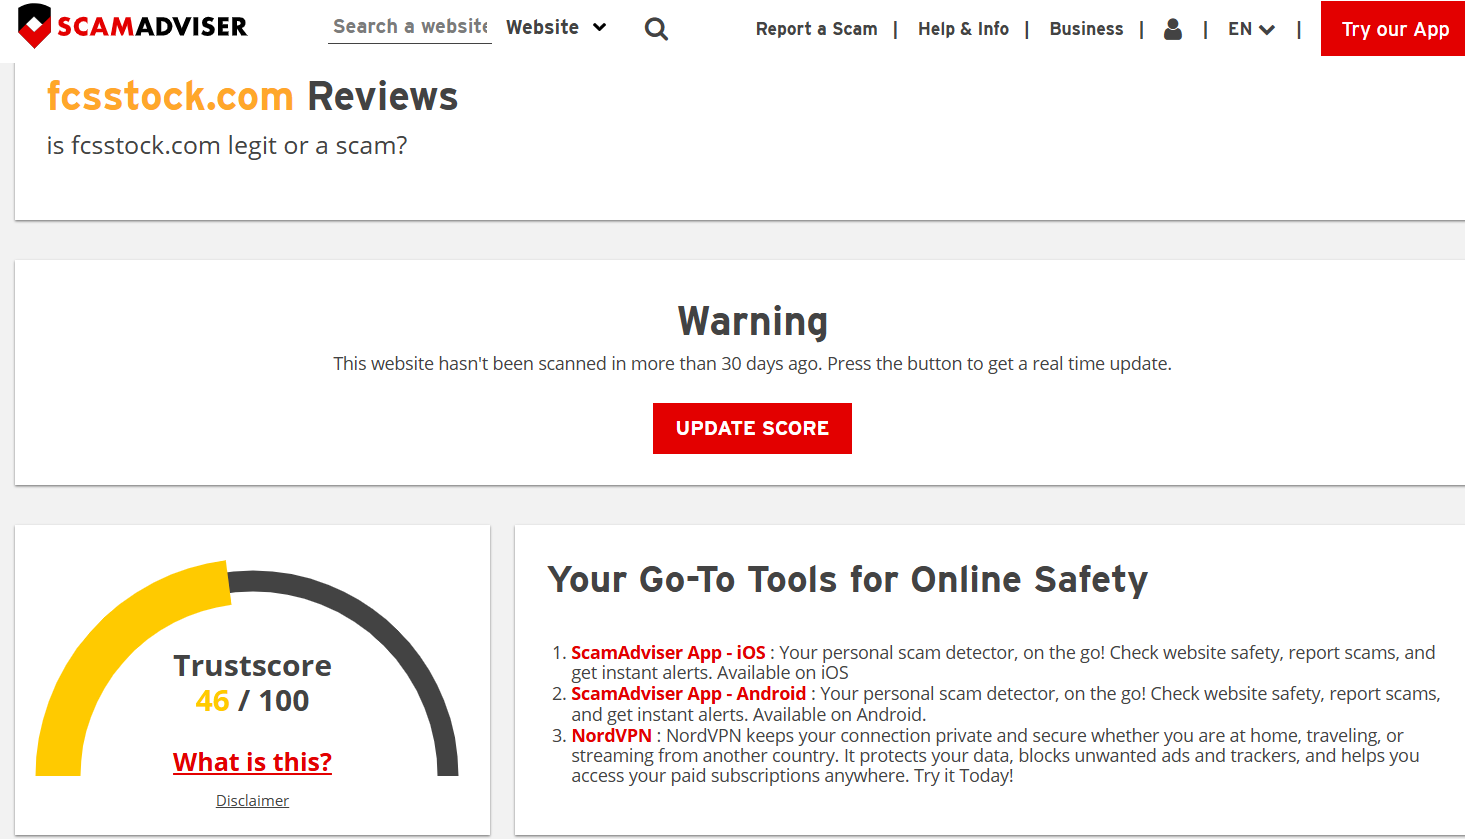Open the user account profile icon

click(1173, 29)
